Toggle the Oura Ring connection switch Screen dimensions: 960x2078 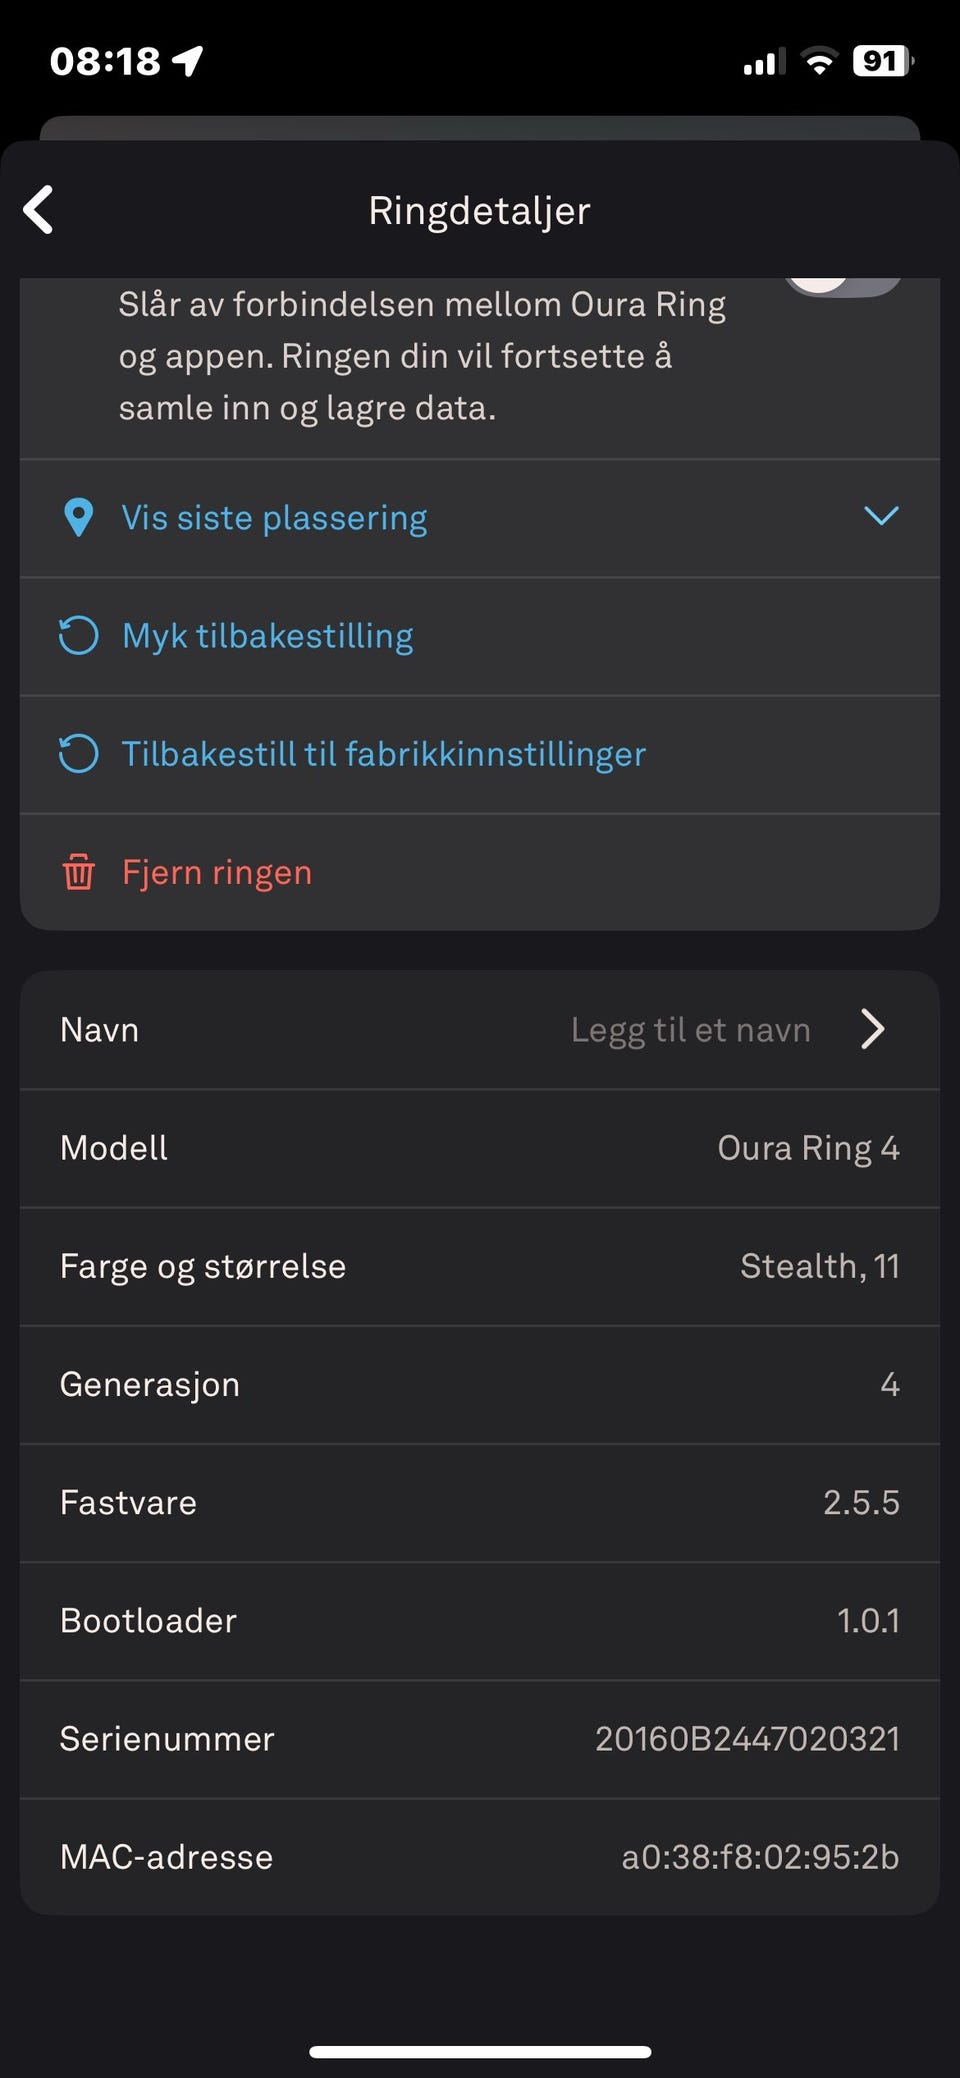(843, 283)
